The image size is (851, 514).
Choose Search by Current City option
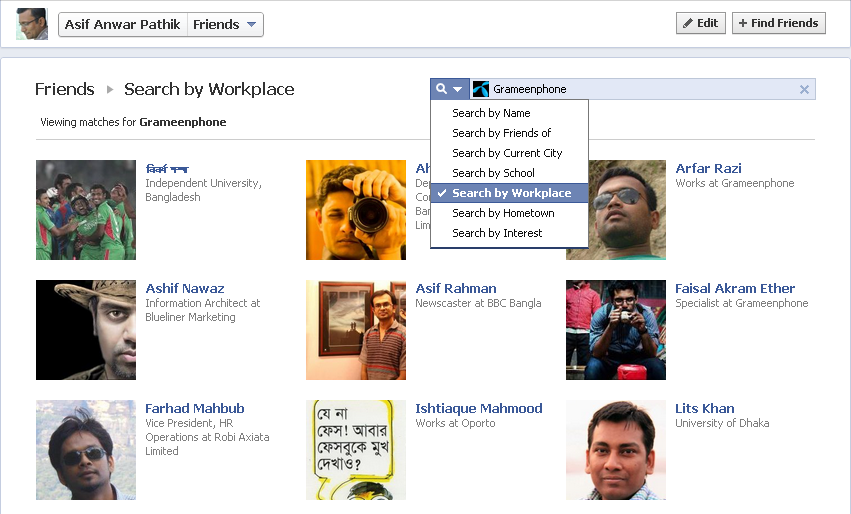point(509,153)
